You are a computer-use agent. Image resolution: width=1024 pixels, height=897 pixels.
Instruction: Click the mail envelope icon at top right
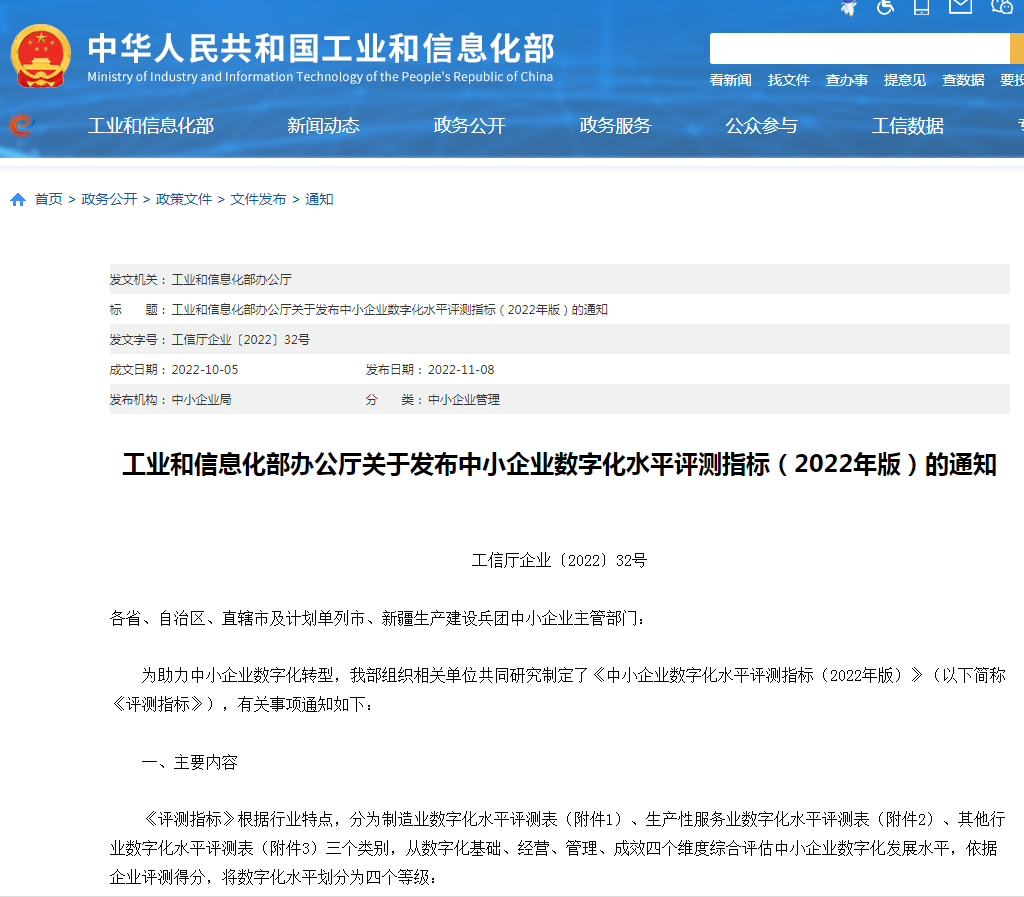click(960, 7)
